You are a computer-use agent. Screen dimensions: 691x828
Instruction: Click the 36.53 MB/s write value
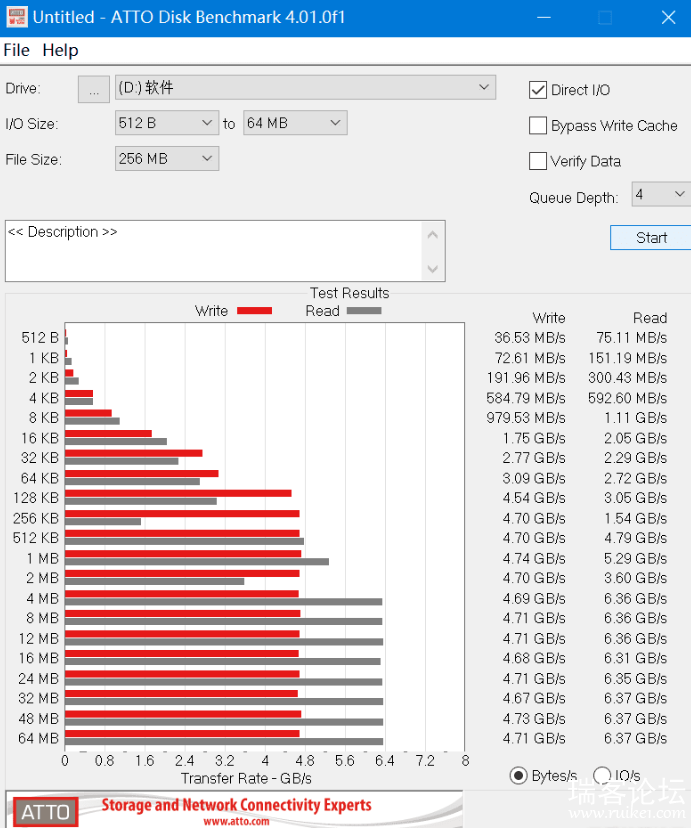pyautogui.click(x=529, y=337)
